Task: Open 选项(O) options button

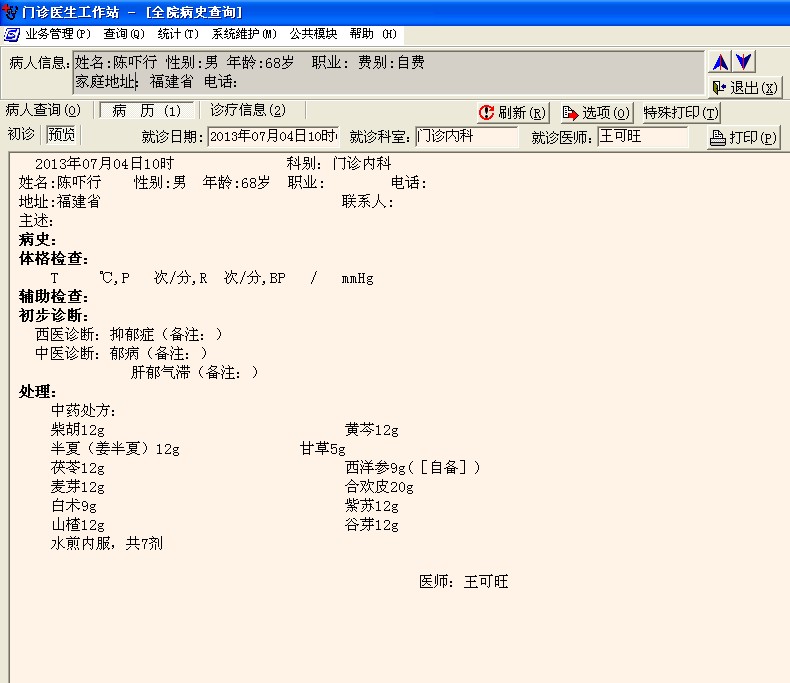Action: (x=596, y=112)
